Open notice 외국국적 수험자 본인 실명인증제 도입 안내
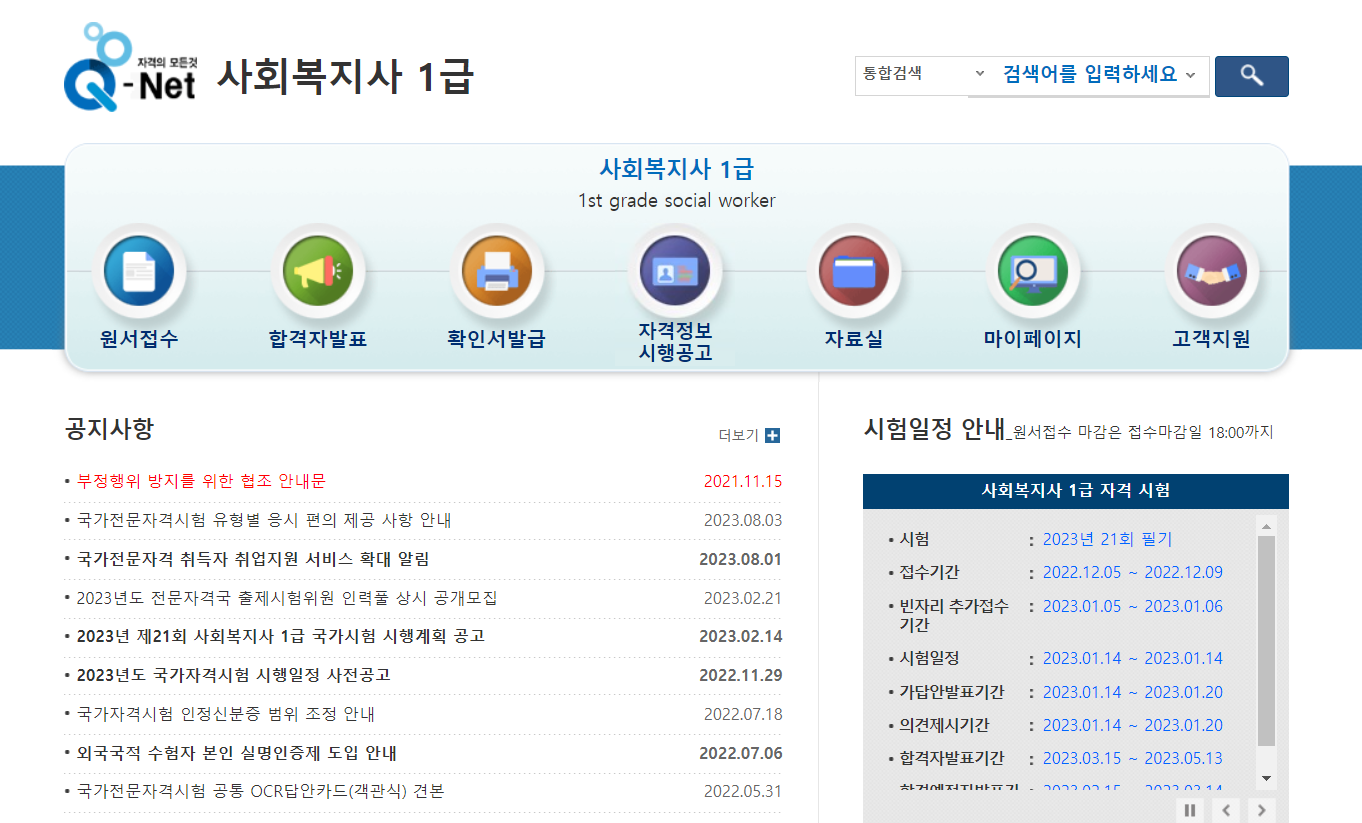Viewport: 1362px width, 823px height. point(237,753)
